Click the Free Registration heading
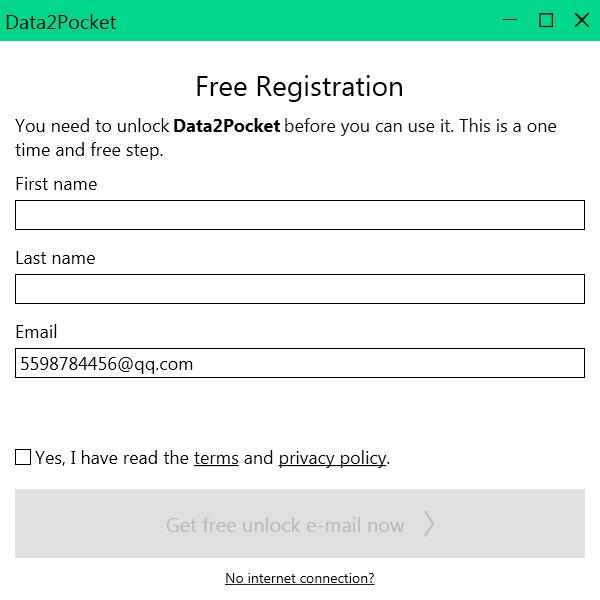This screenshot has height=600, width=600. coord(299,87)
